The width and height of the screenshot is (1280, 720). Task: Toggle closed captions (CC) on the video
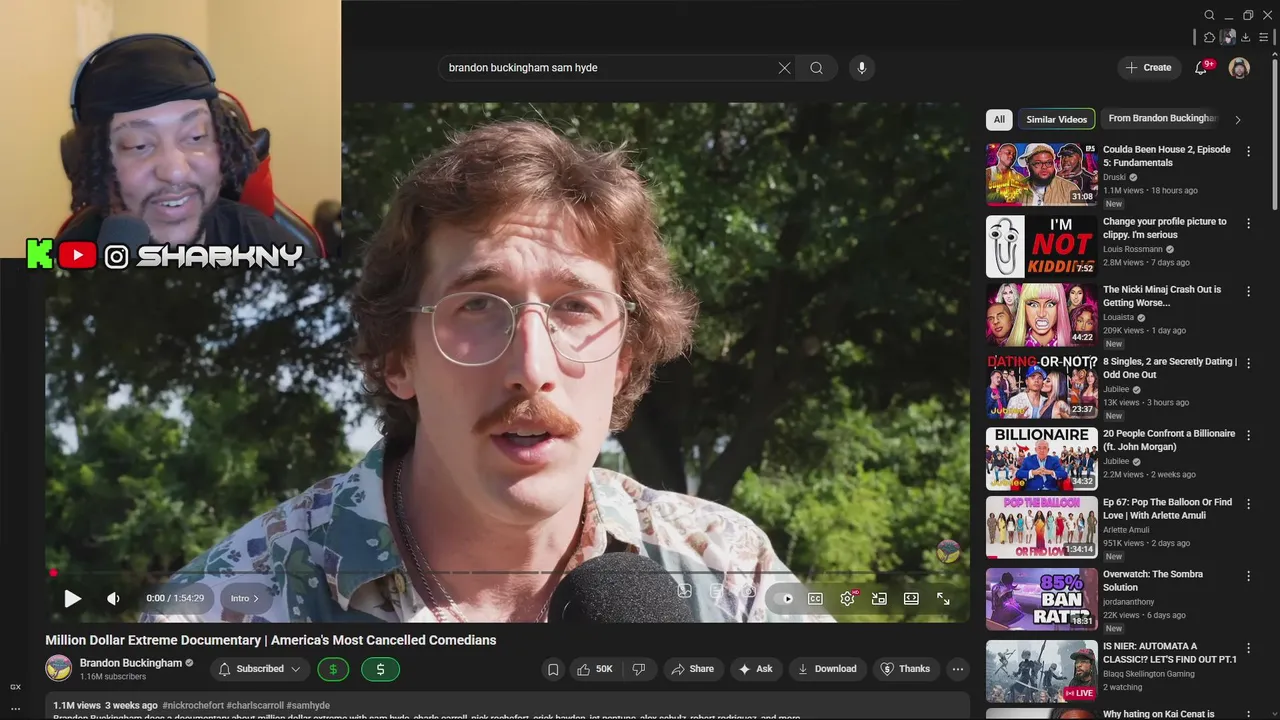[x=815, y=598]
